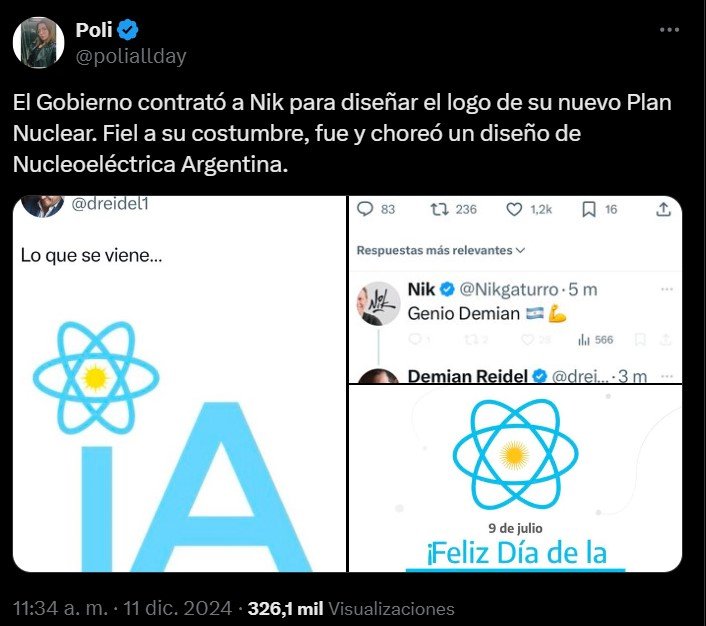Click the share icon beside bookmarks
706x626 pixels.
coord(664,209)
